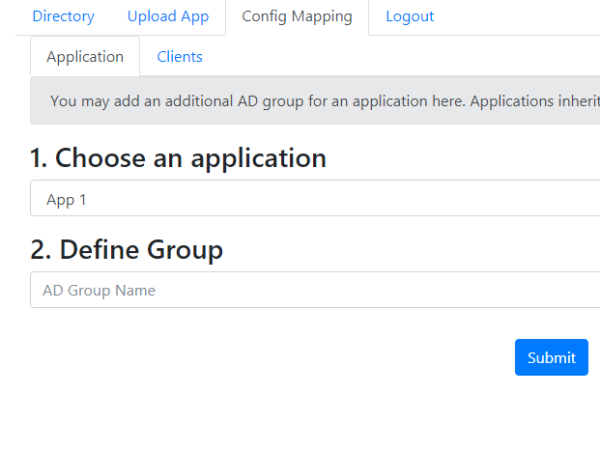Switch to the Upload App tab
The height and width of the screenshot is (450, 600).
[168, 17]
